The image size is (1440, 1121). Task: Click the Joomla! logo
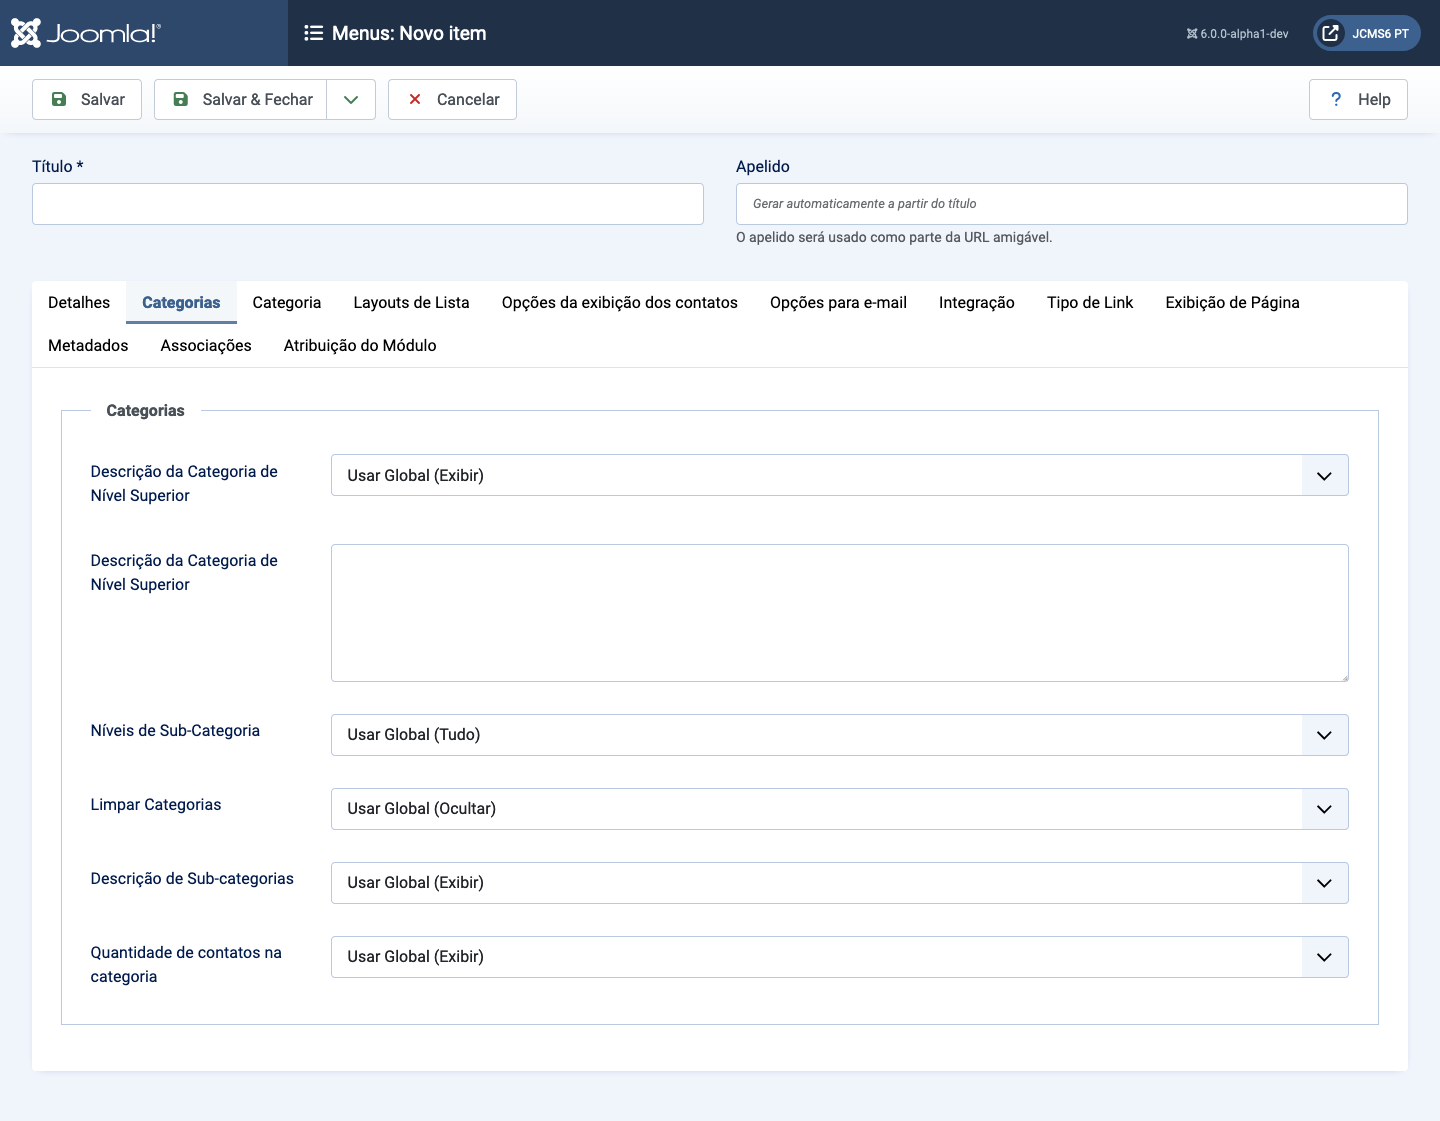pos(85,33)
